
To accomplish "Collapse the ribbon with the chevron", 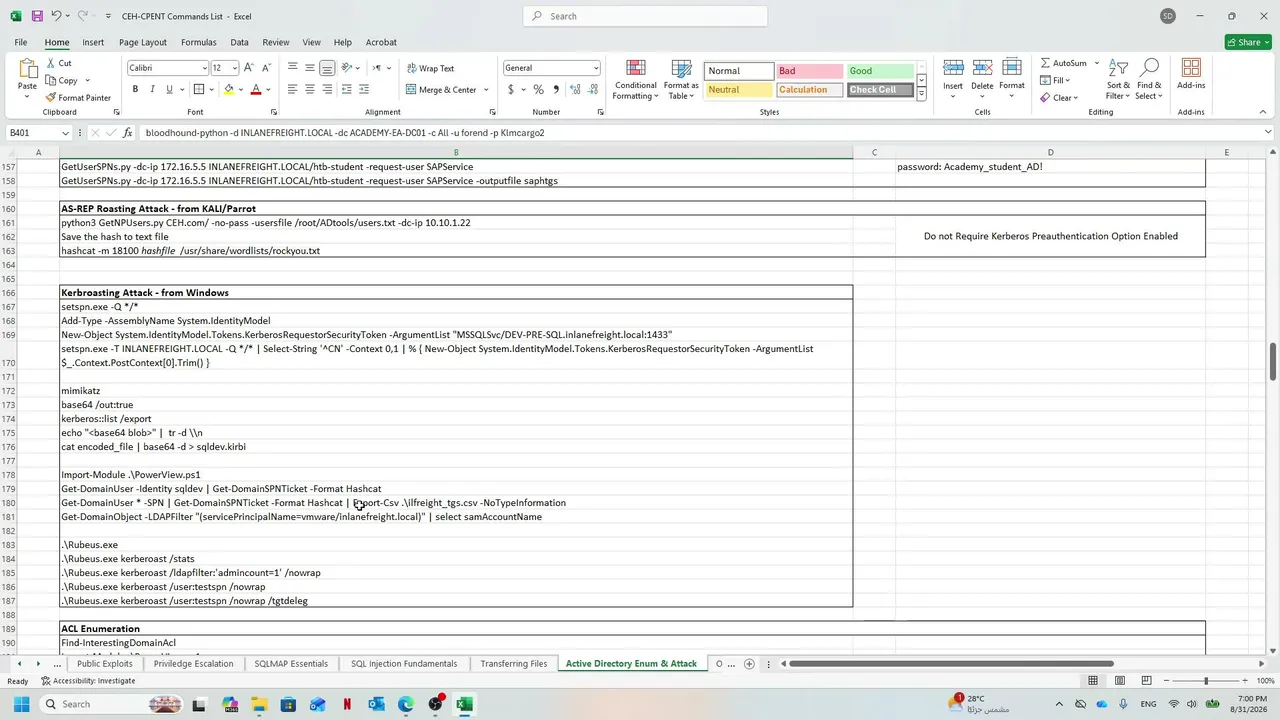I will coord(1263,112).
